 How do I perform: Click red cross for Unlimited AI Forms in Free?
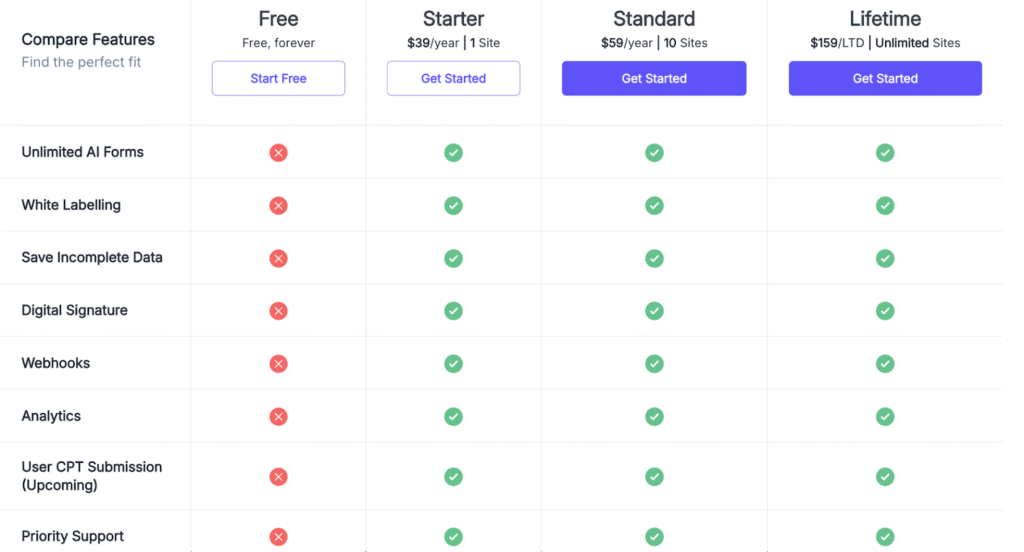click(x=278, y=153)
